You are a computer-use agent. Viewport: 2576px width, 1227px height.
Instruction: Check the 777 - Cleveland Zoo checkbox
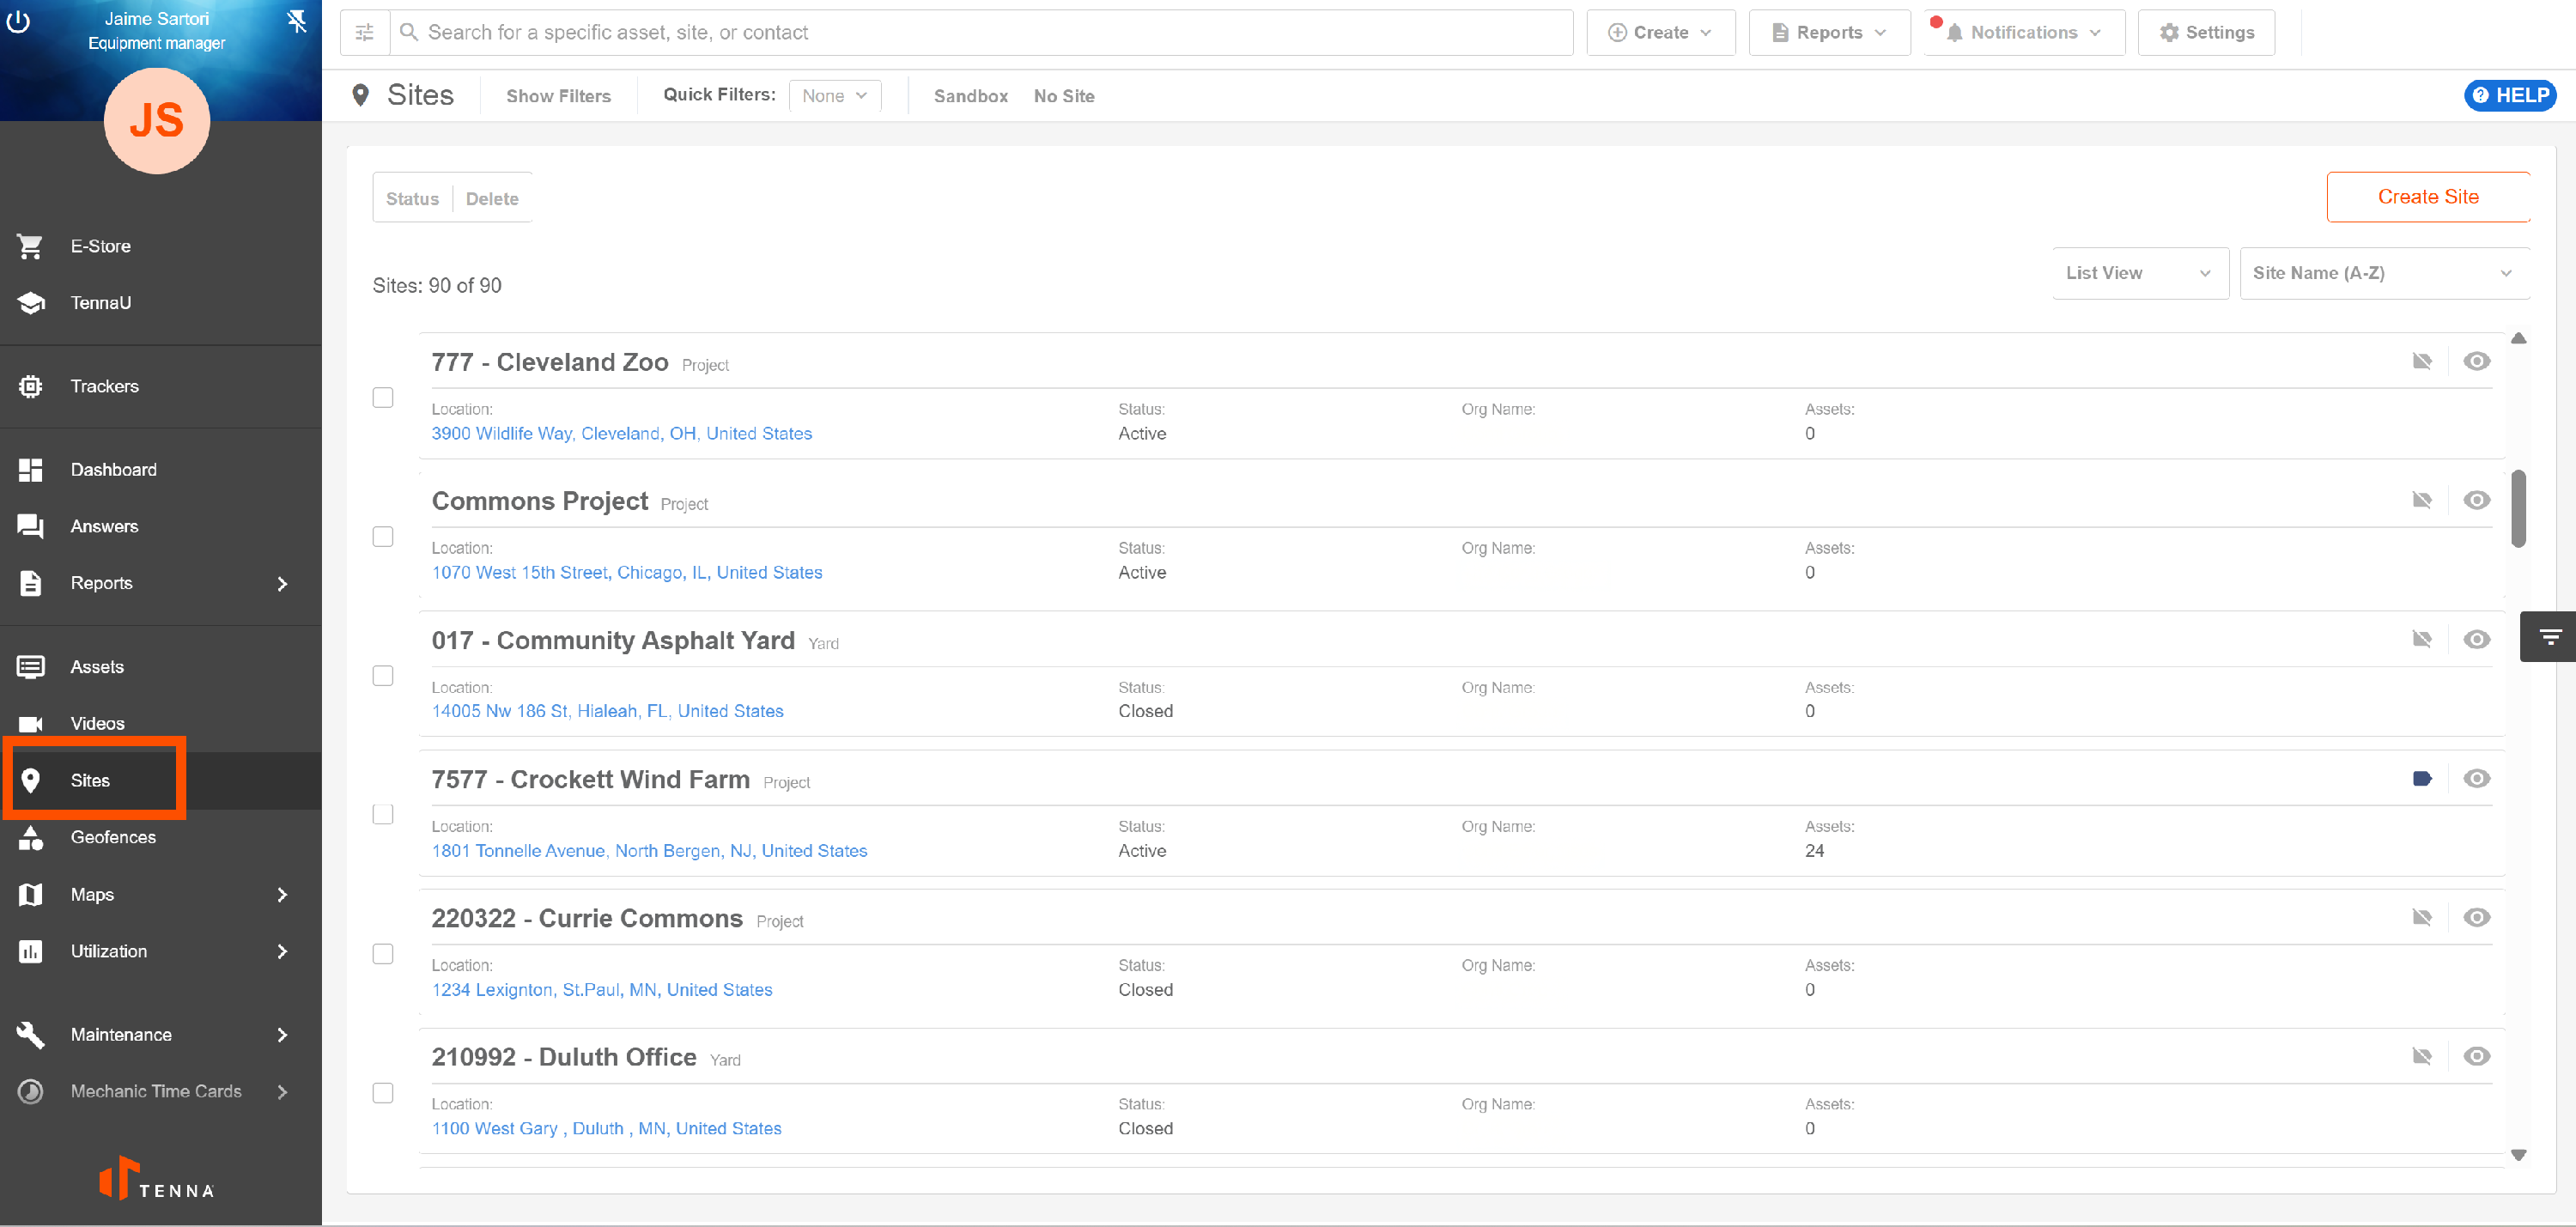pos(383,397)
